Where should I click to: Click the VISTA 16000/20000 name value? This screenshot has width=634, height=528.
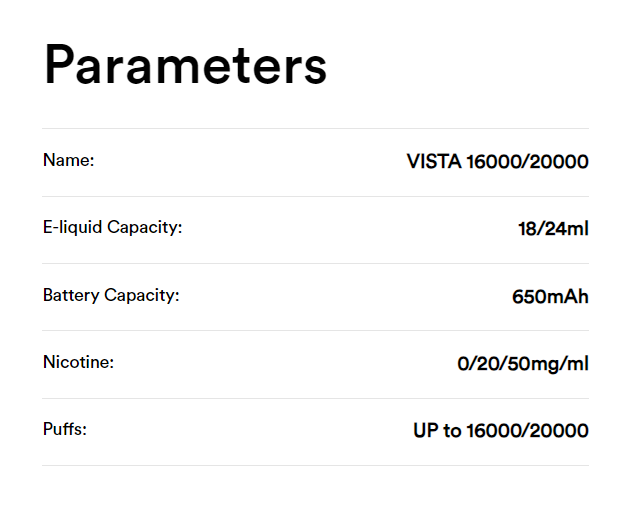(x=497, y=162)
